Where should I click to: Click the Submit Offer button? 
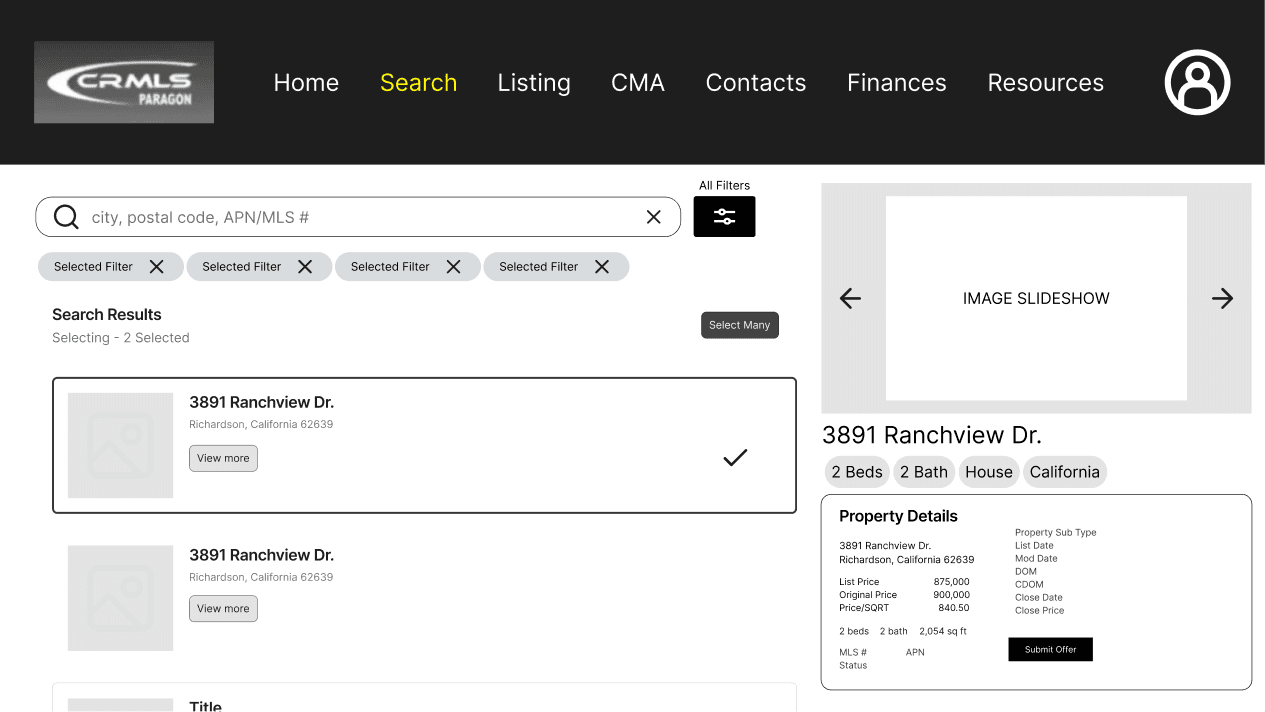coord(1050,649)
